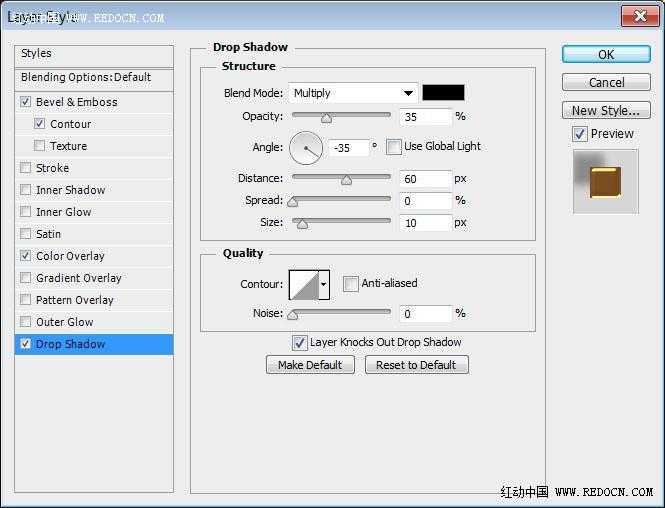
Task: Open the Blend Mode Multiply dropdown
Action: [x=353, y=93]
